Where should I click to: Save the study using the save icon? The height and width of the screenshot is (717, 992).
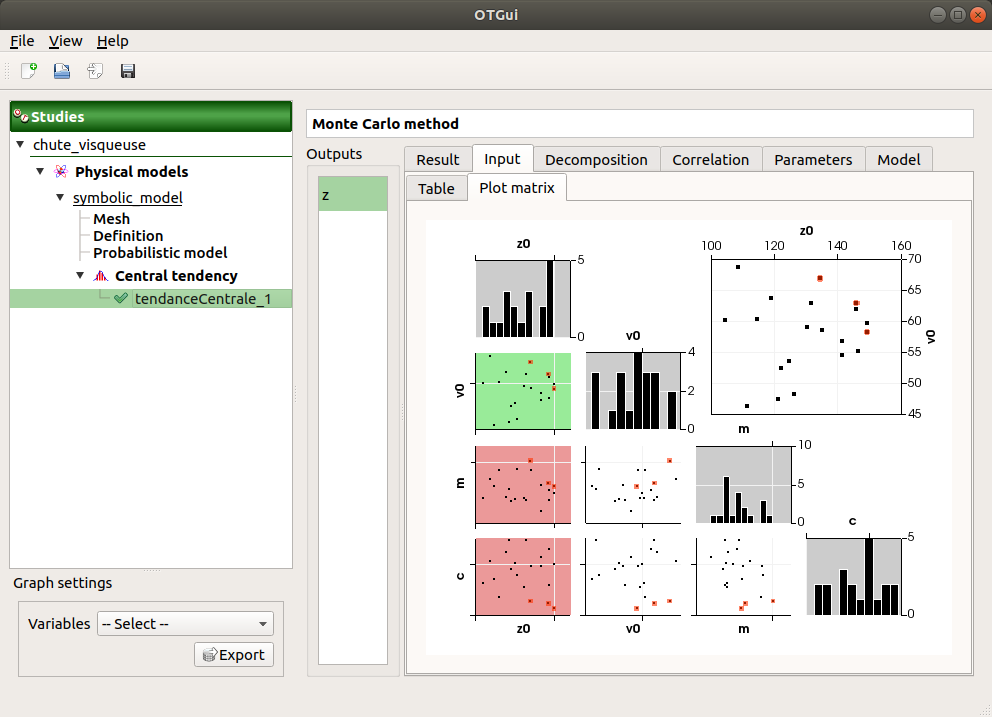point(127,71)
